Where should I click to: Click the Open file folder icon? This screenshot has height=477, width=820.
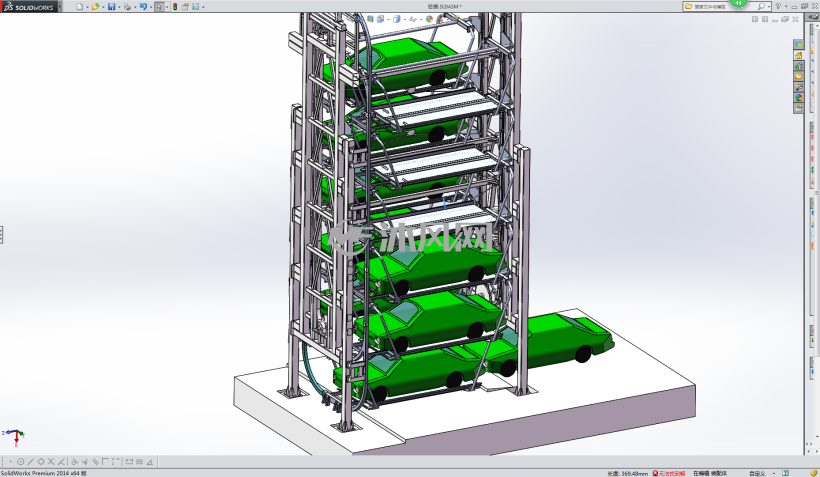coord(95,7)
